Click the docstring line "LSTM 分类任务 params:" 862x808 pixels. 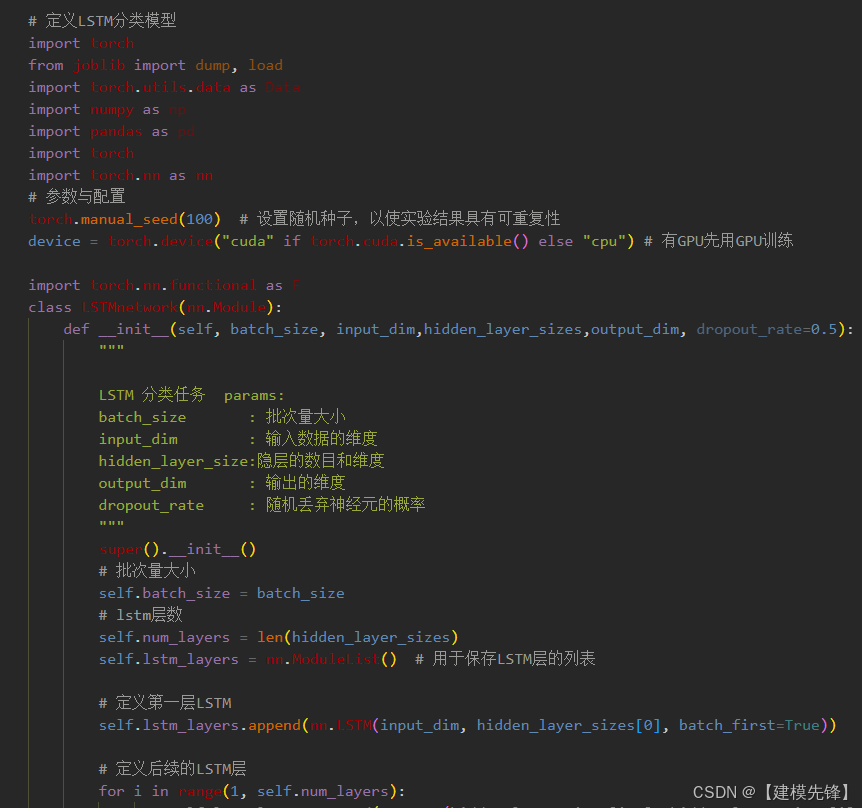(x=191, y=395)
